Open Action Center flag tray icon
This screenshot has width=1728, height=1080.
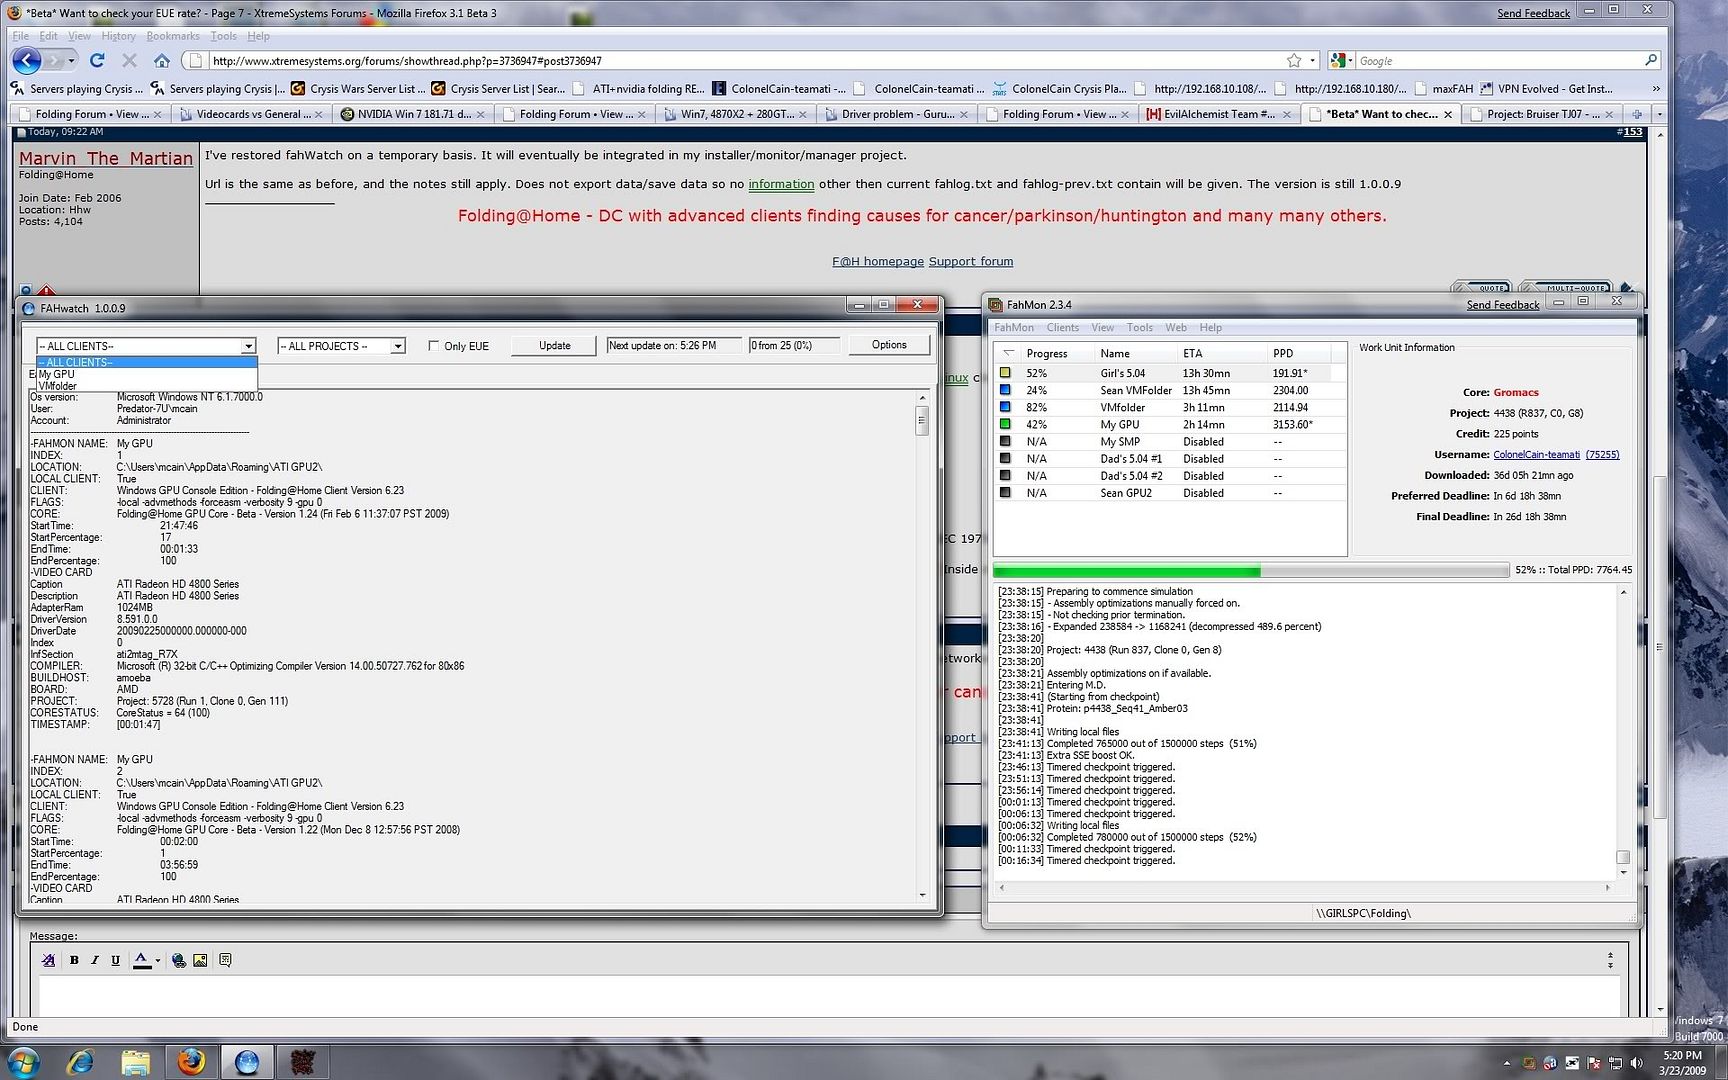[x=1594, y=1063]
